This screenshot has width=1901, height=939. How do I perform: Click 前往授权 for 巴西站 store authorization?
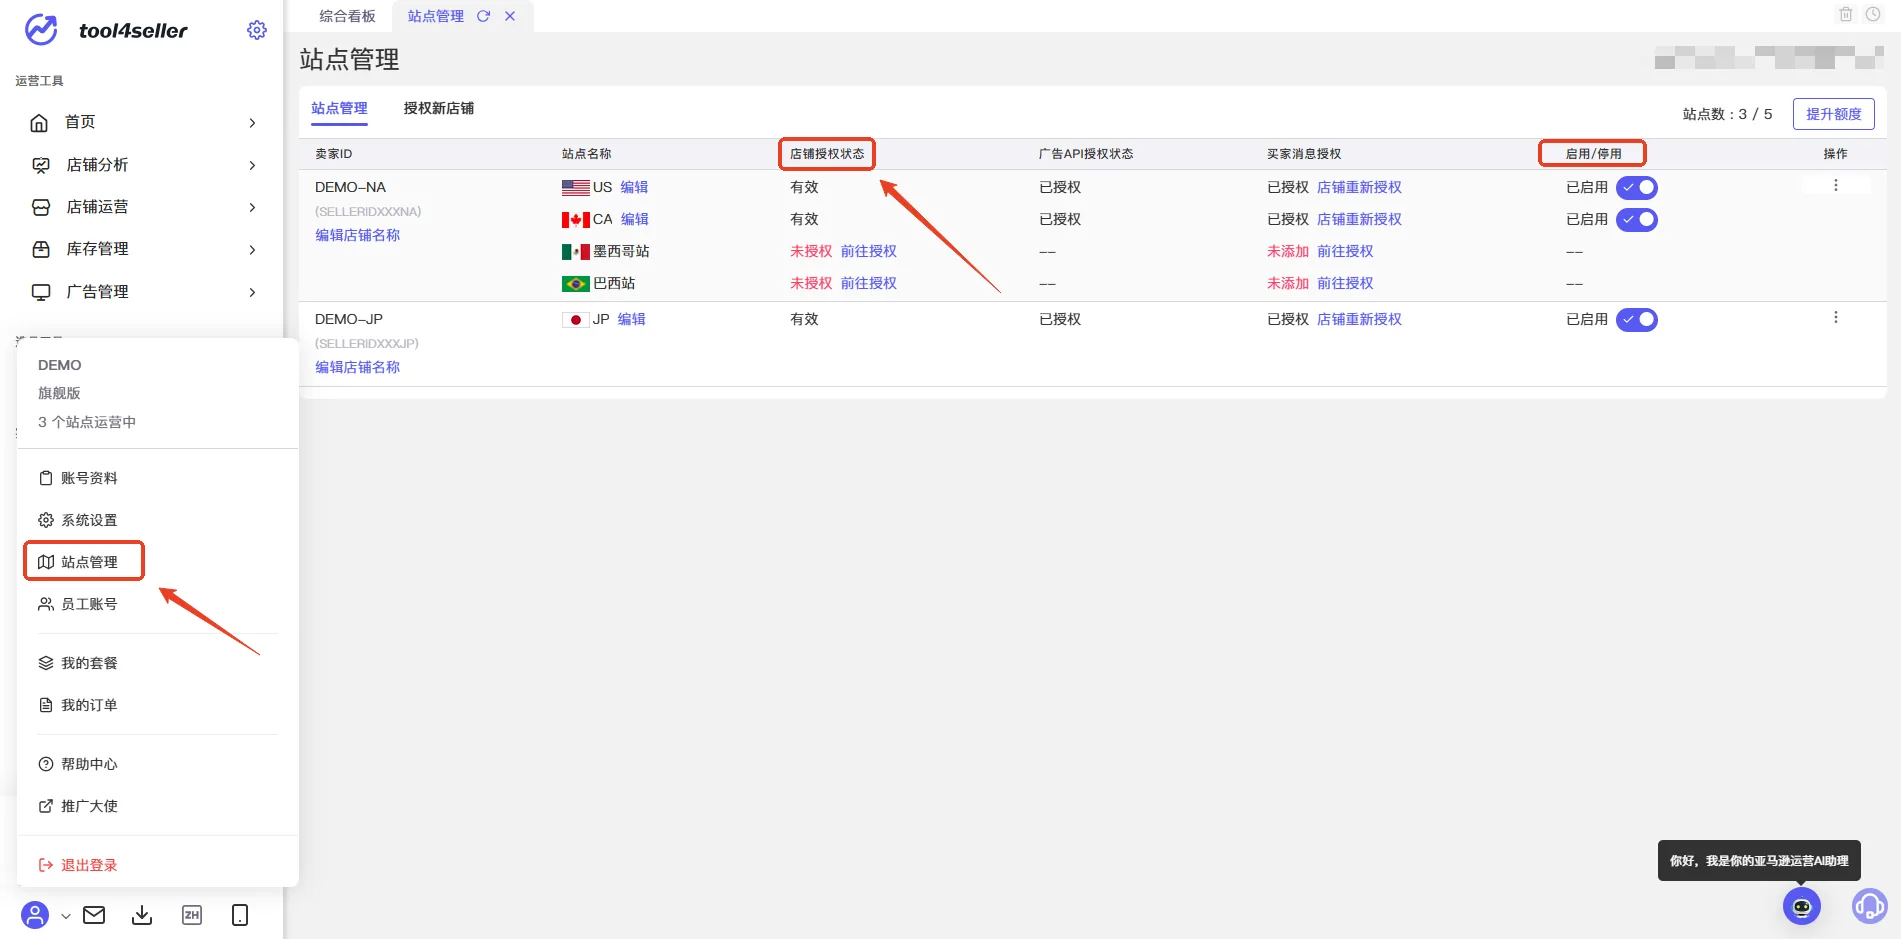[x=868, y=283]
